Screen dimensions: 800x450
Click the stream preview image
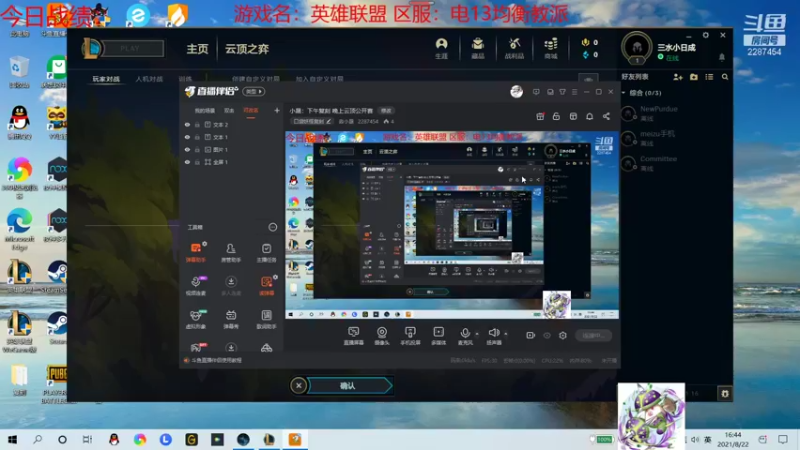click(x=452, y=226)
